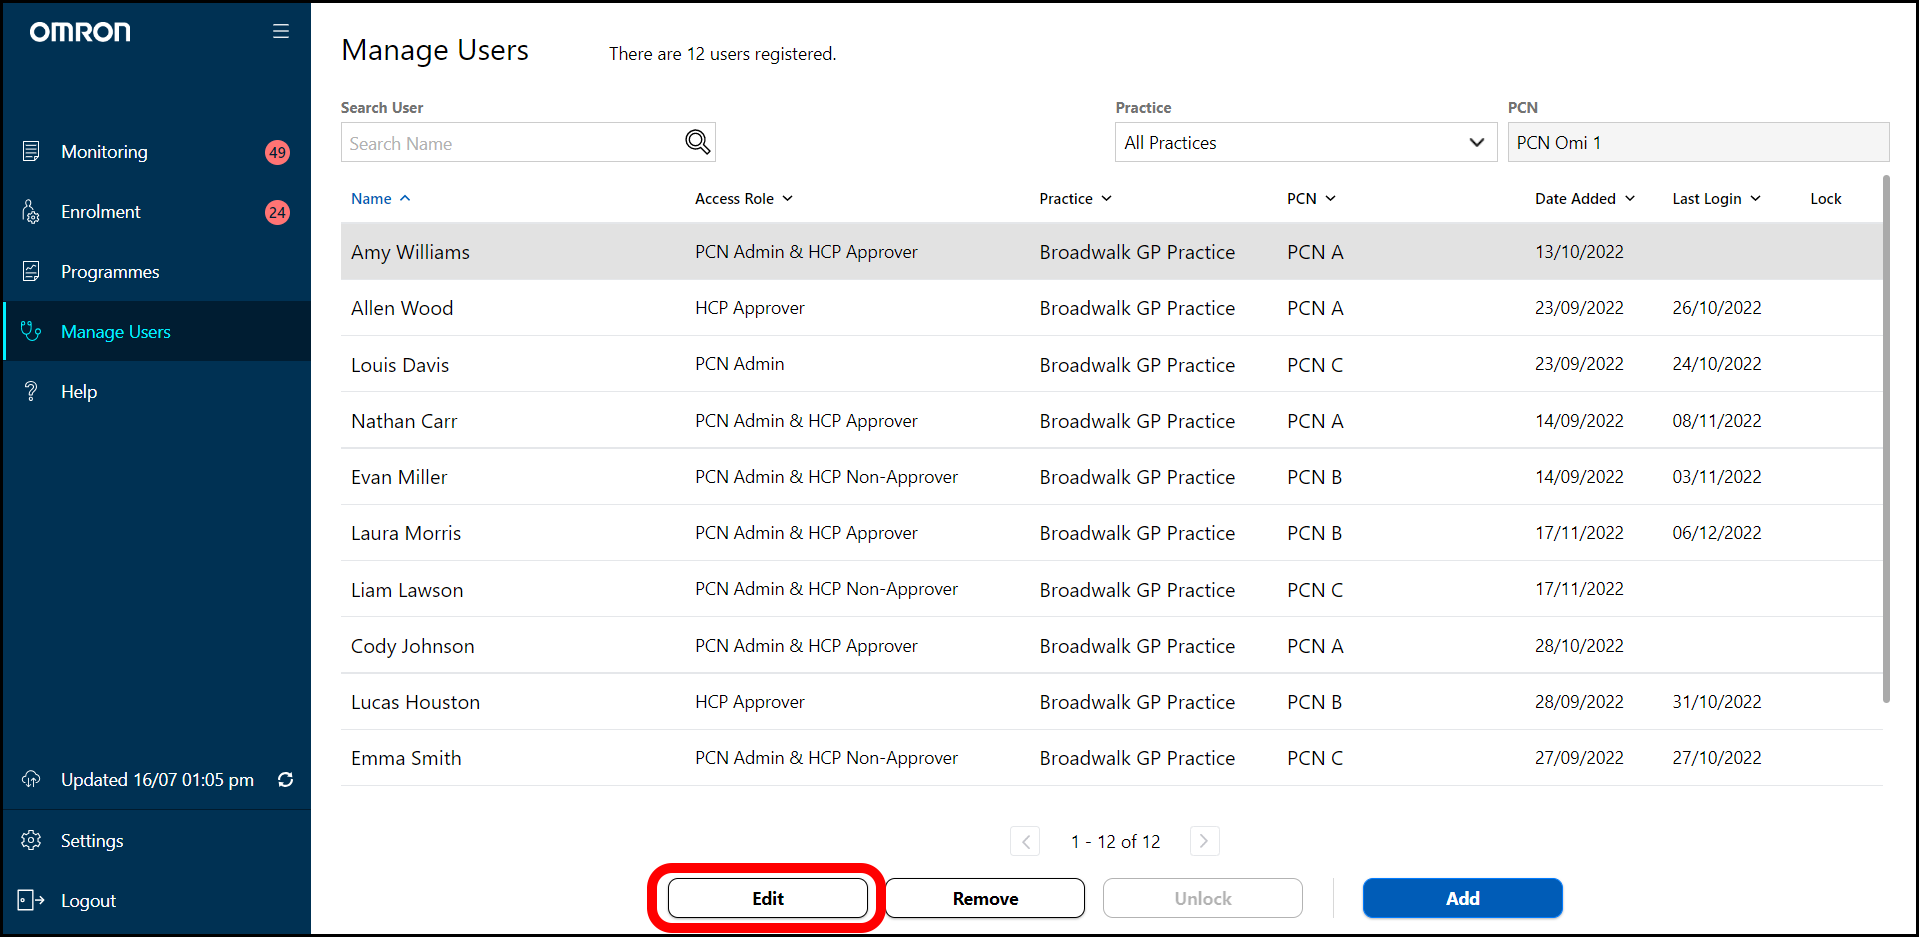Click the Logout door icon
The height and width of the screenshot is (937, 1919).
(31, 900)
